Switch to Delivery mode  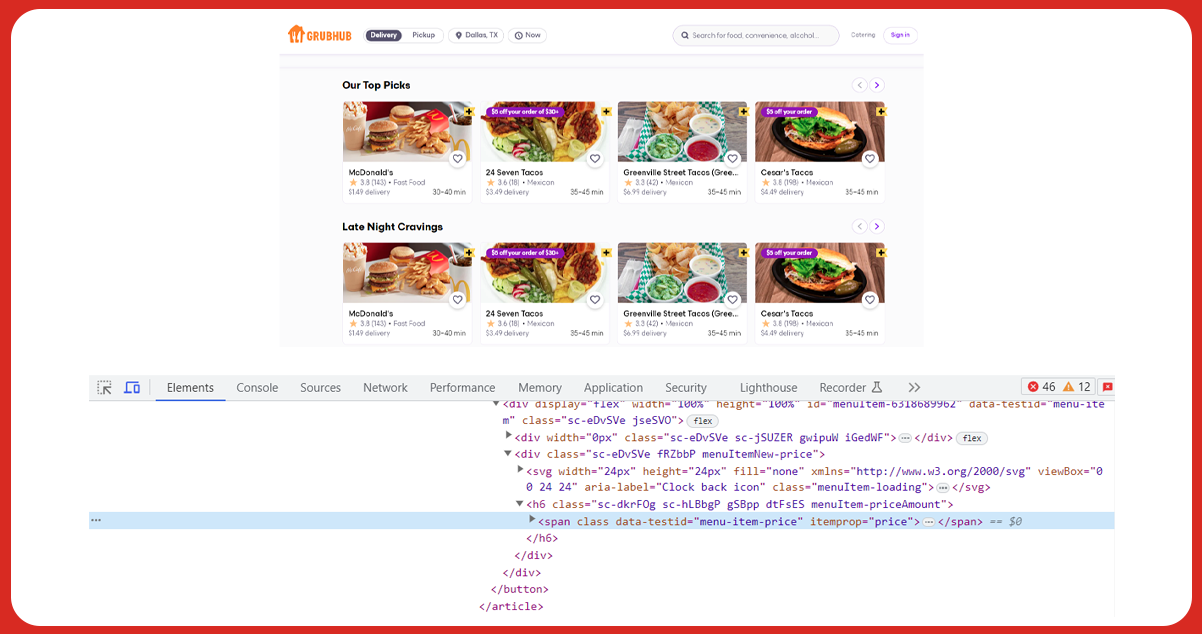(x=383, y=35)
